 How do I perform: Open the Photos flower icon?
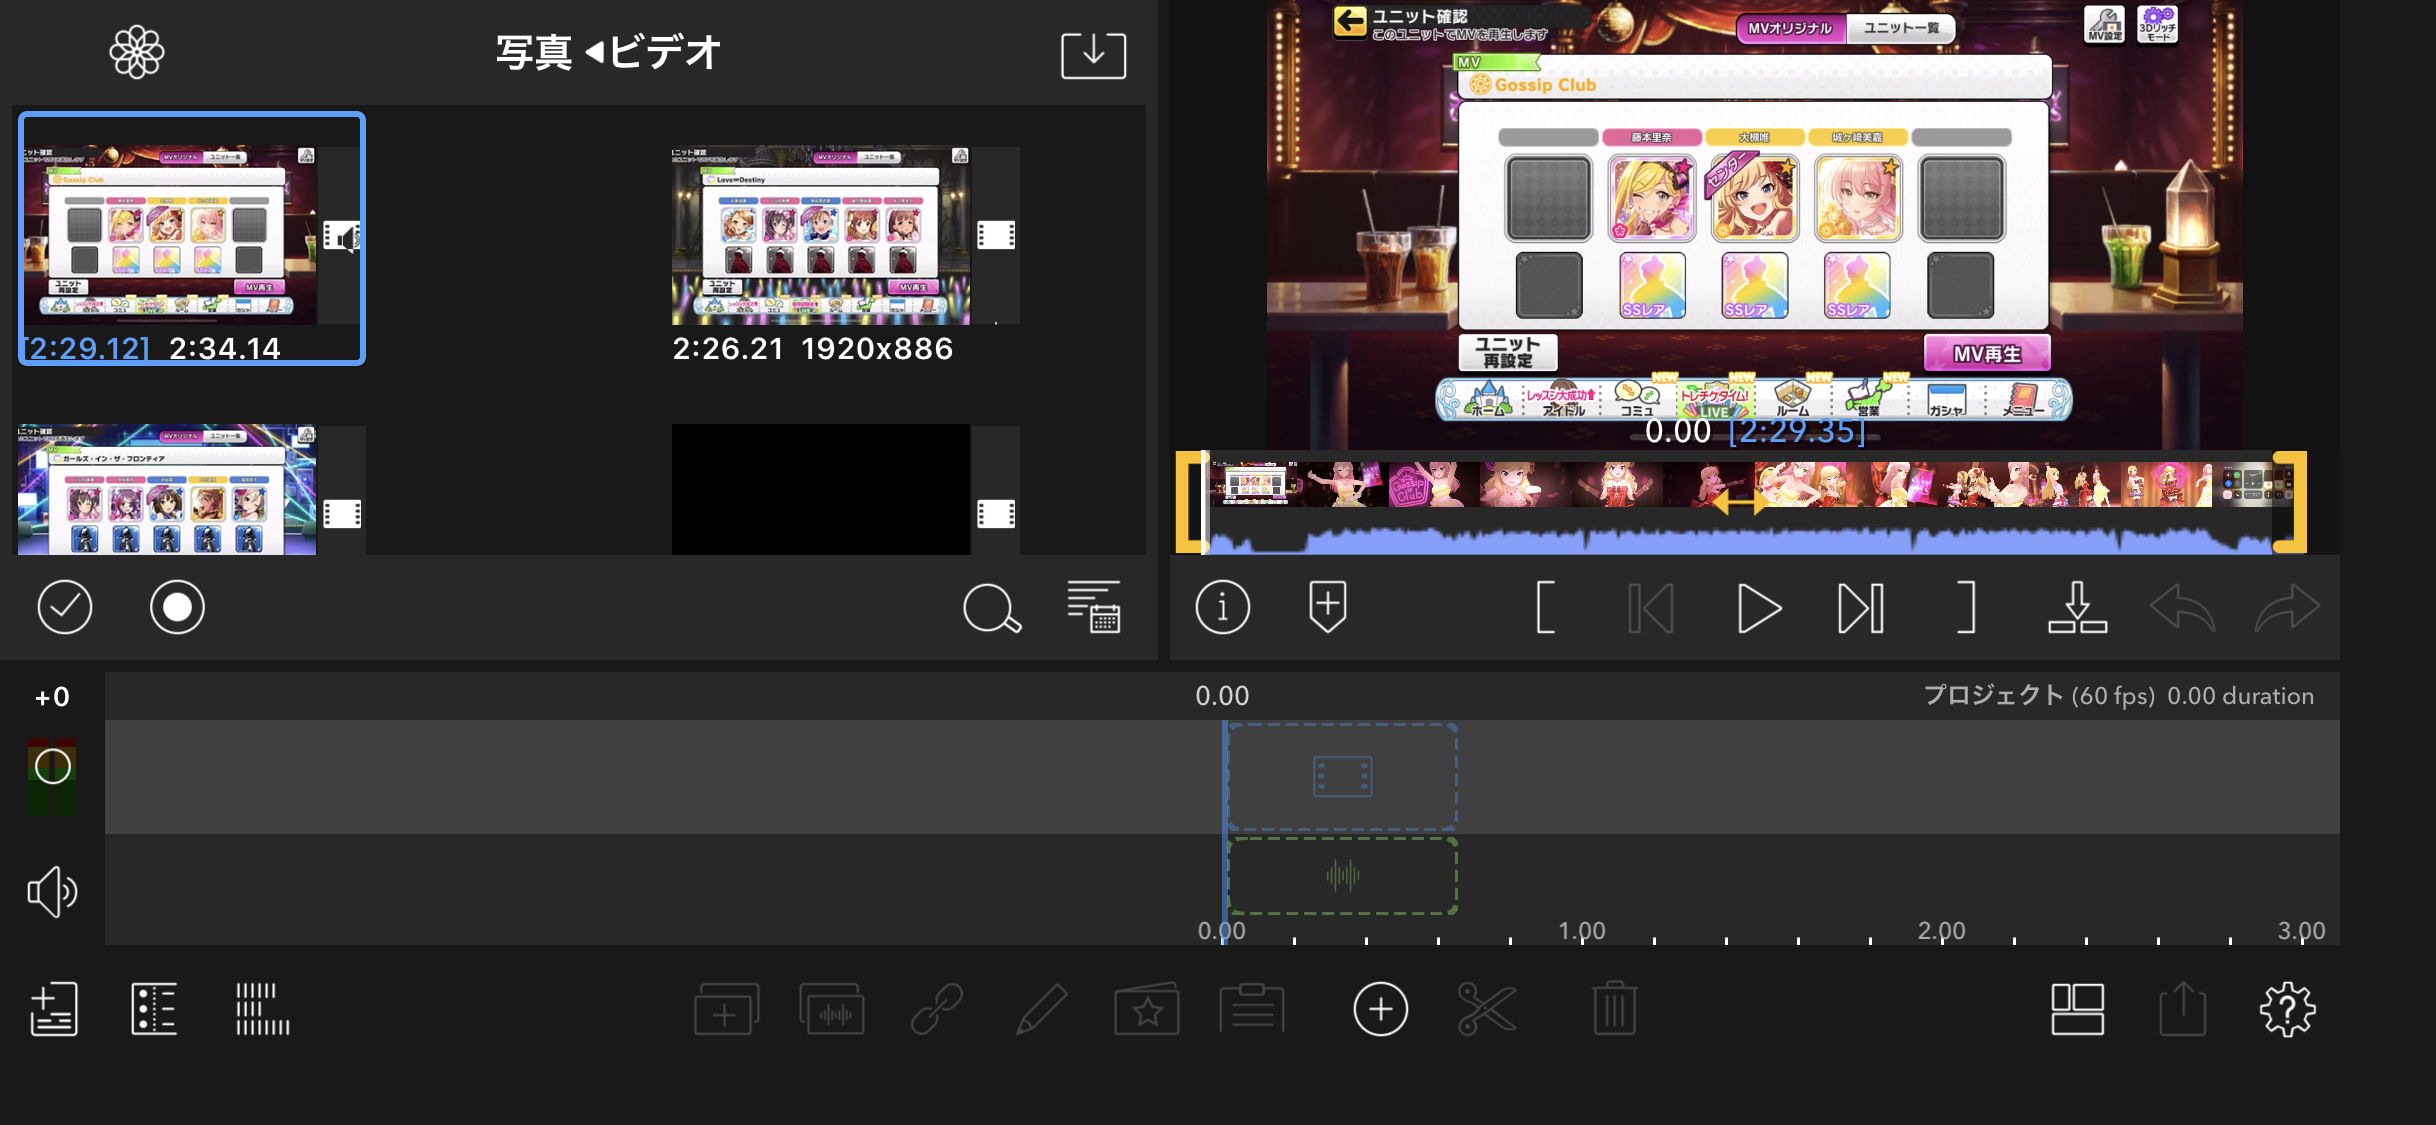click(x=137, y=52)
